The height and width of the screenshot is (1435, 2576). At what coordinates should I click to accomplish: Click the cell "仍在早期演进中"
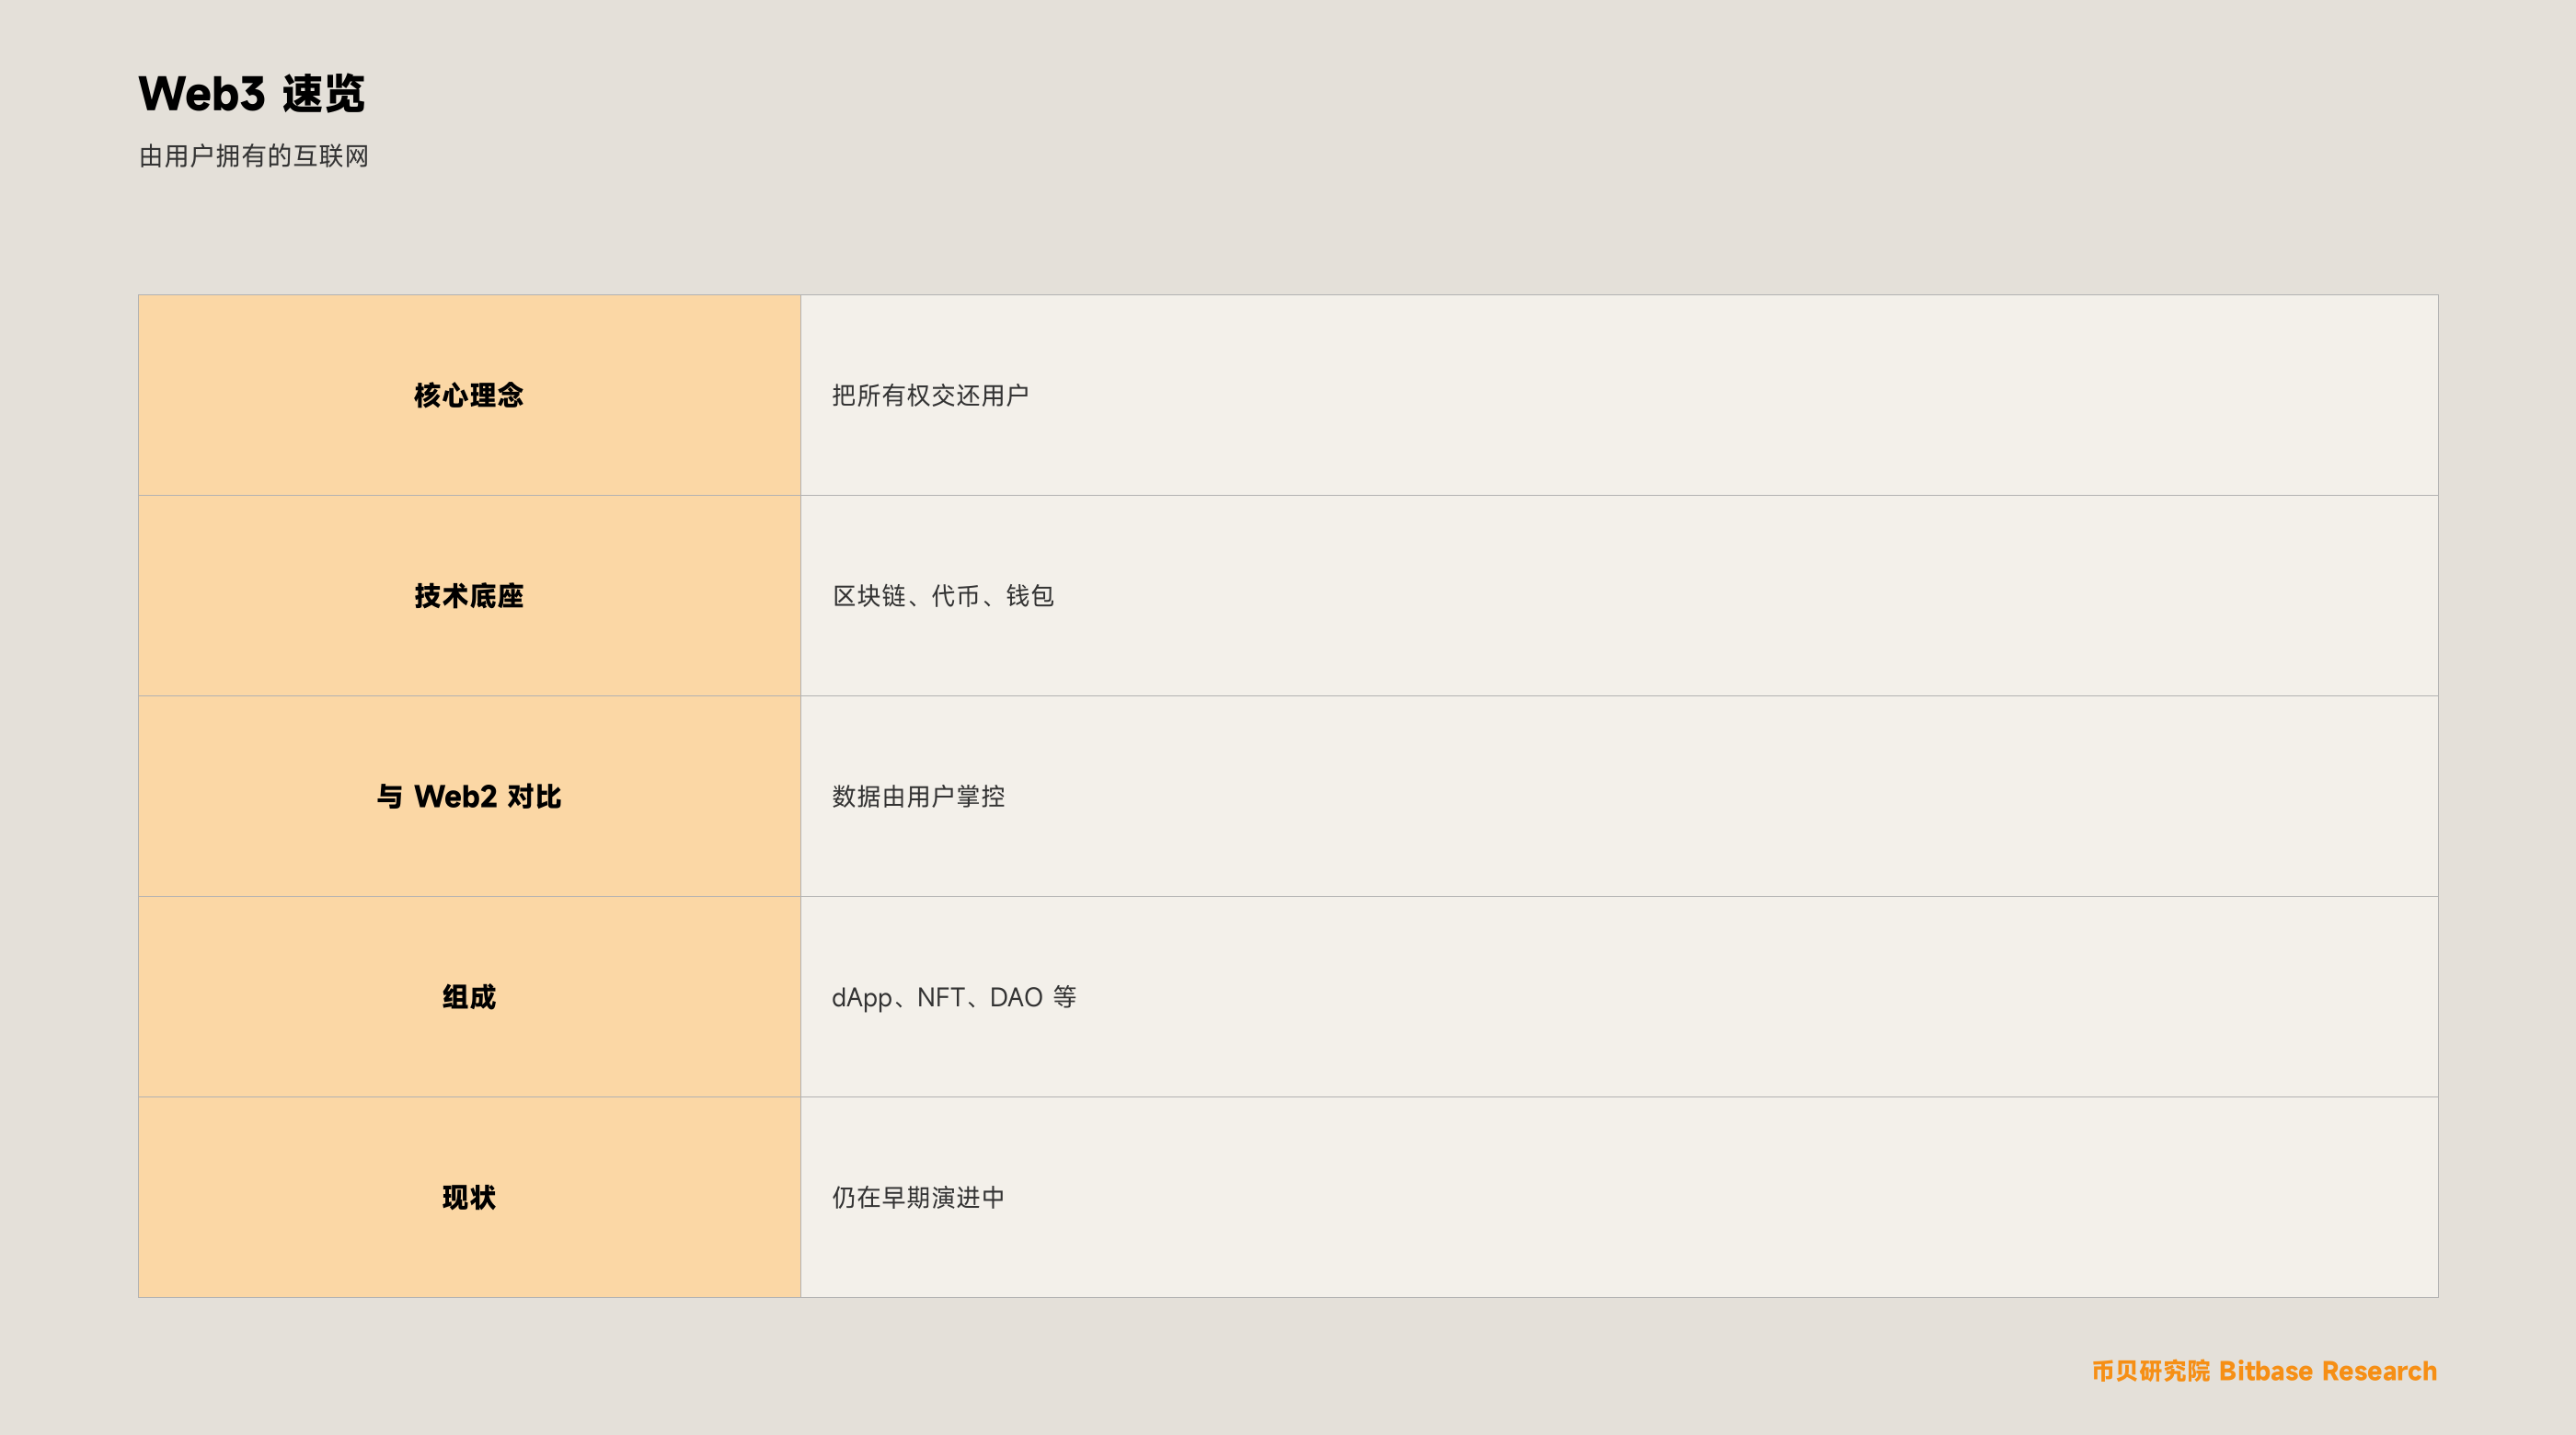(x=1619, y=1197)
